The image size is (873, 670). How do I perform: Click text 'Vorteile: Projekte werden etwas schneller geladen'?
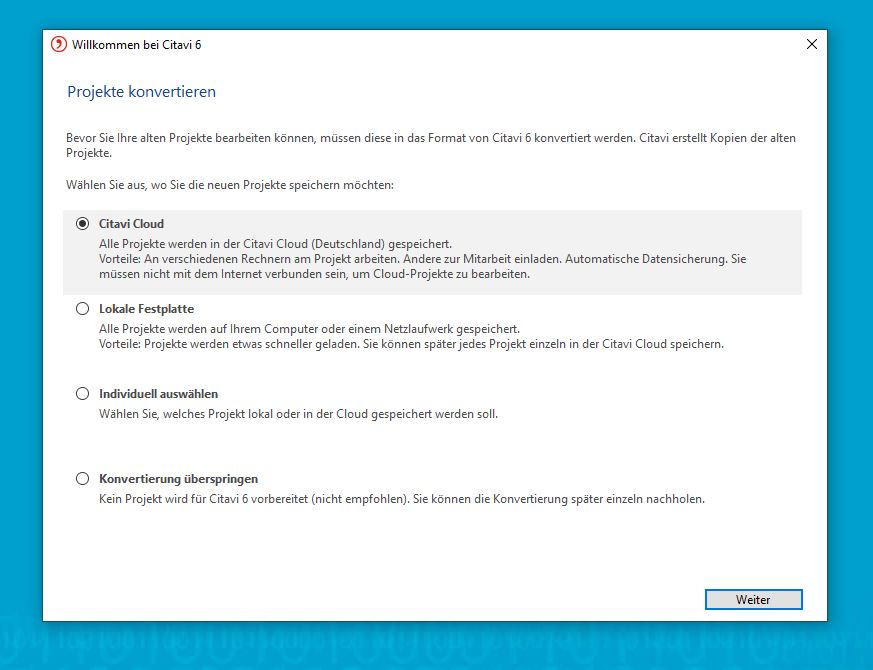(411, 344)
